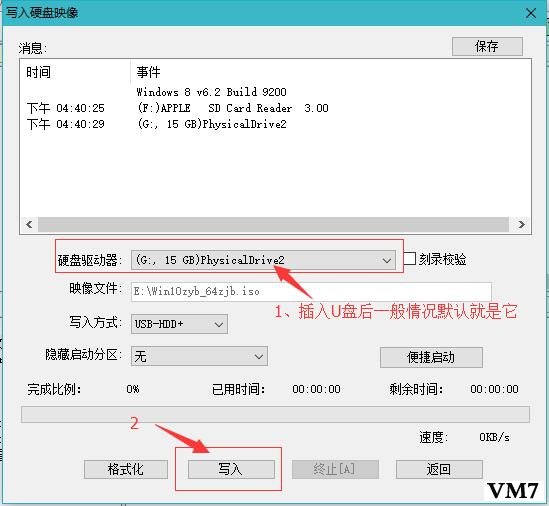Click the write progress bar
Viewport: 549px width, 506px height.
(x=275, y=414)
